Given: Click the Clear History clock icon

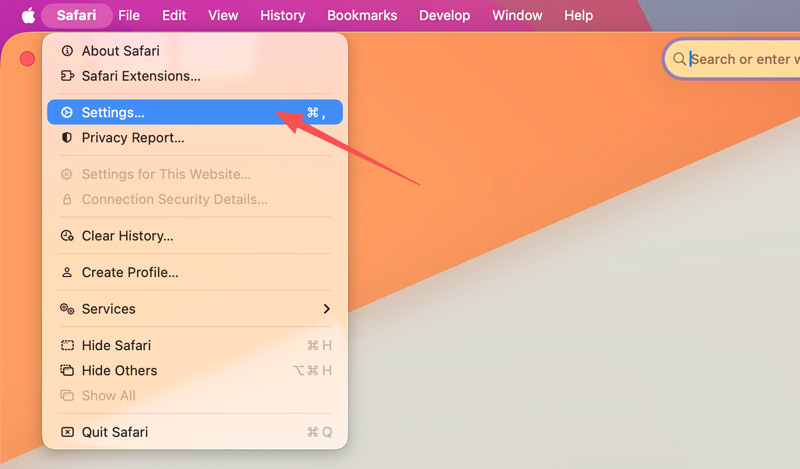Looking at the screenshot, I should [x=67, y=236].
